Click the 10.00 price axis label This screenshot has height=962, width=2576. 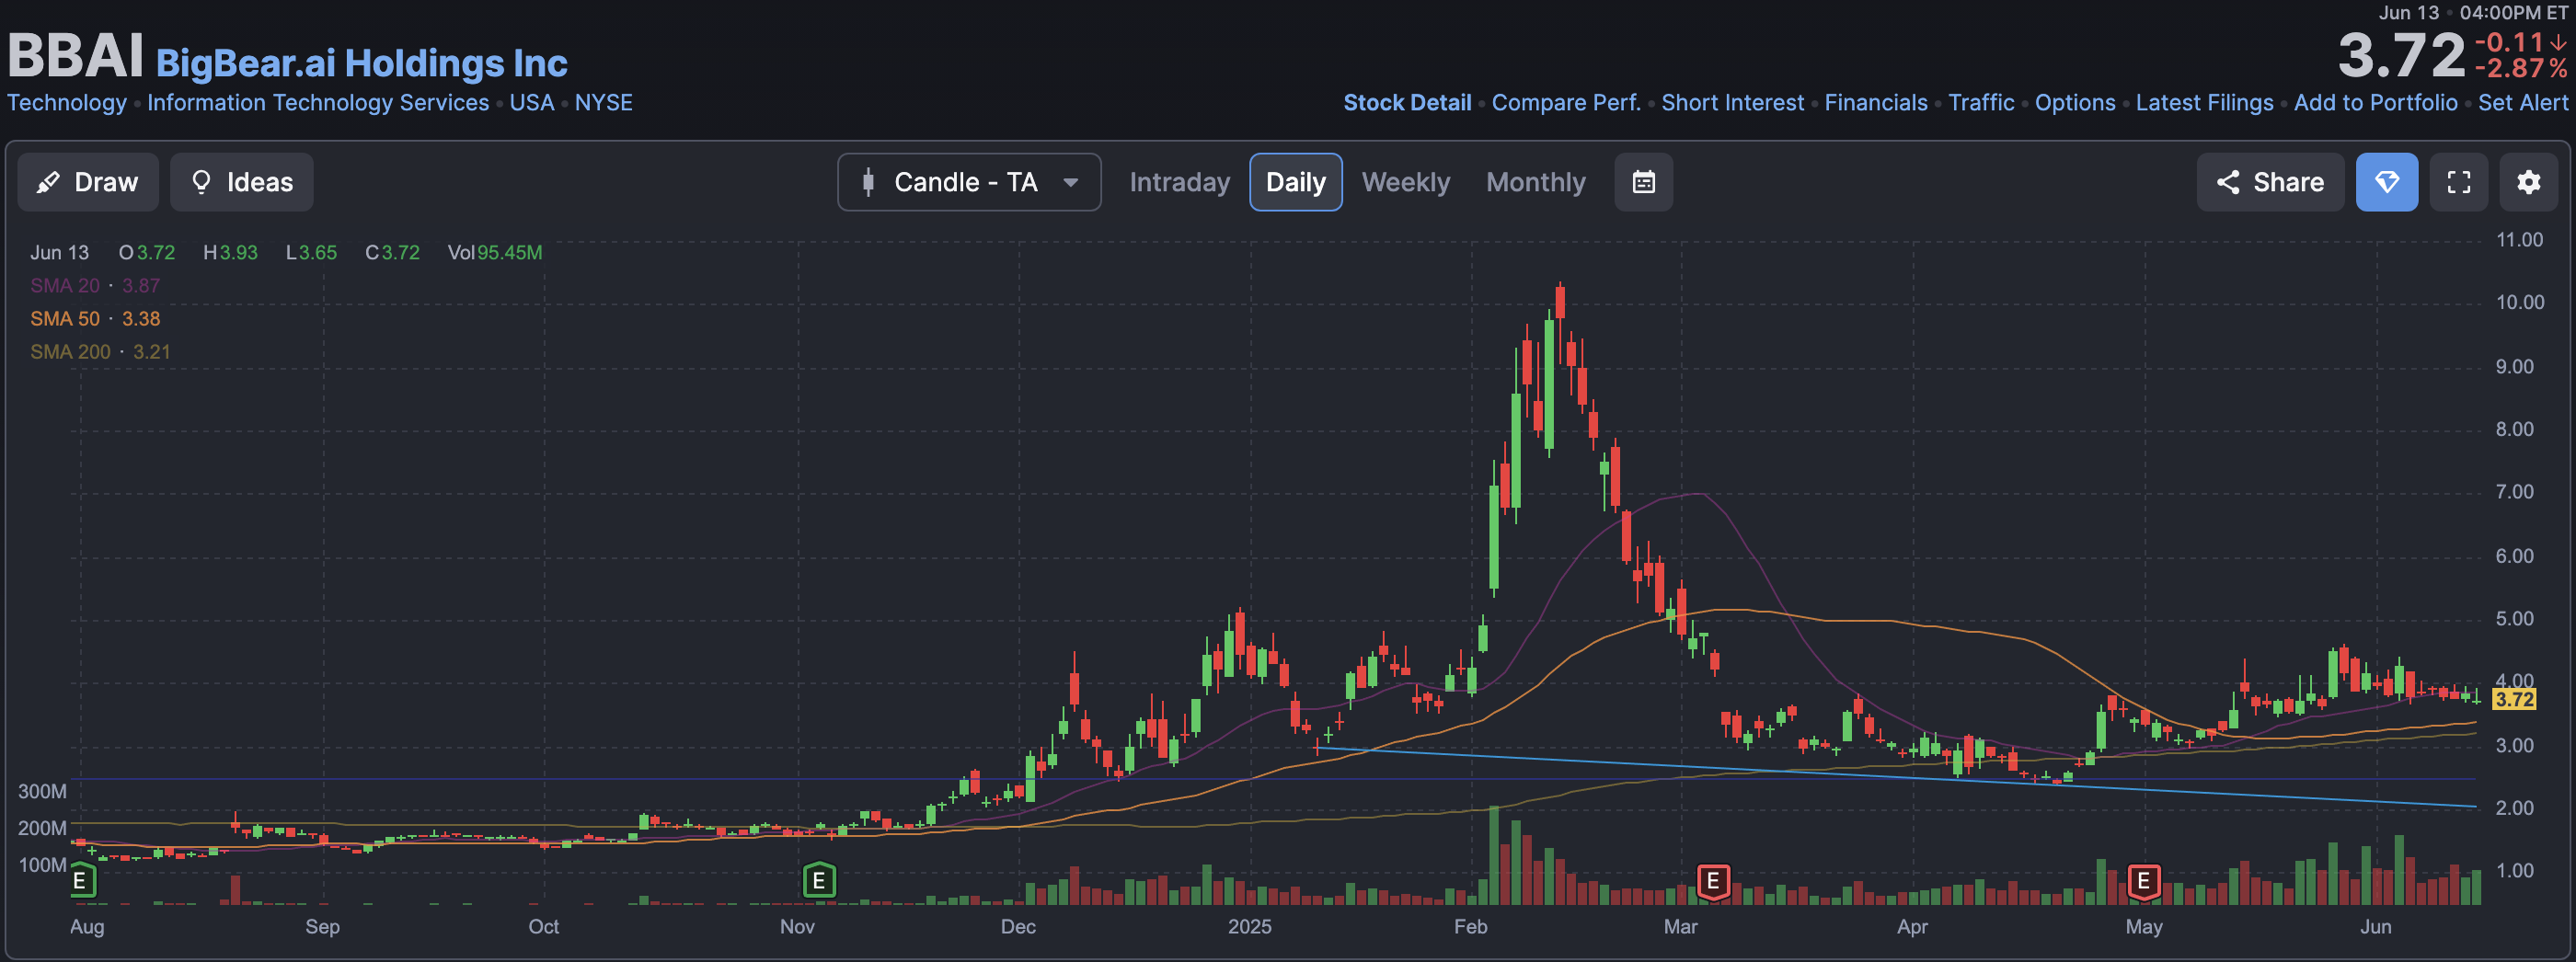(x=2519, y=303)
